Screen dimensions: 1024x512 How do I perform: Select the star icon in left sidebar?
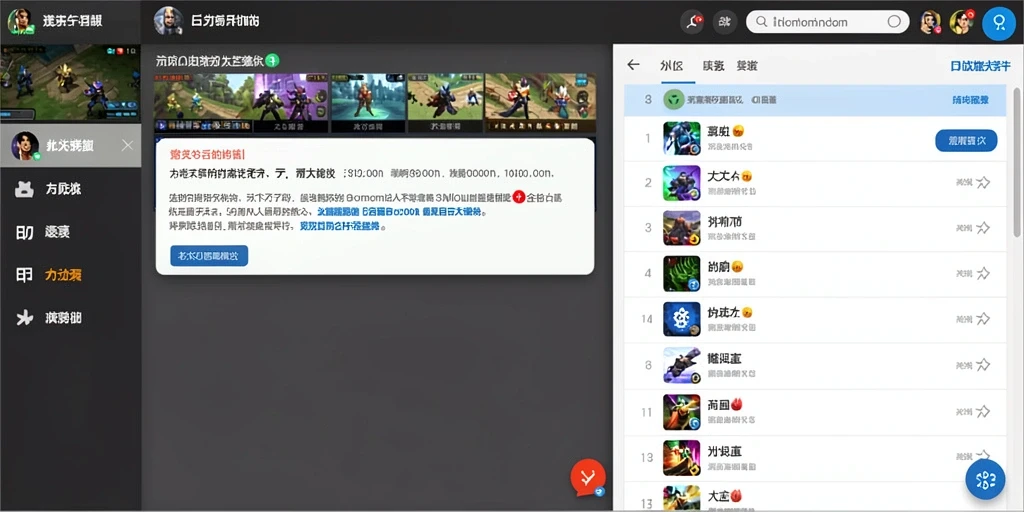(x=25, y=317)
